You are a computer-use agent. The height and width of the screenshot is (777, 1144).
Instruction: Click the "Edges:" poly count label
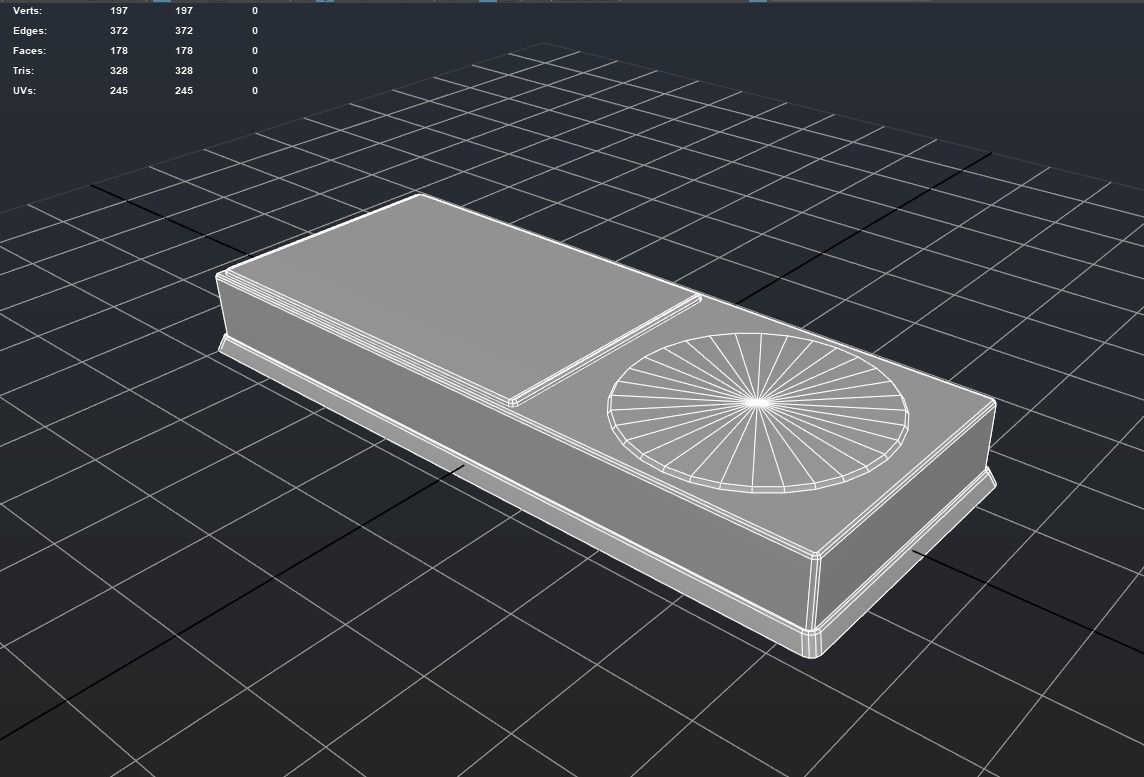[29, 31]
